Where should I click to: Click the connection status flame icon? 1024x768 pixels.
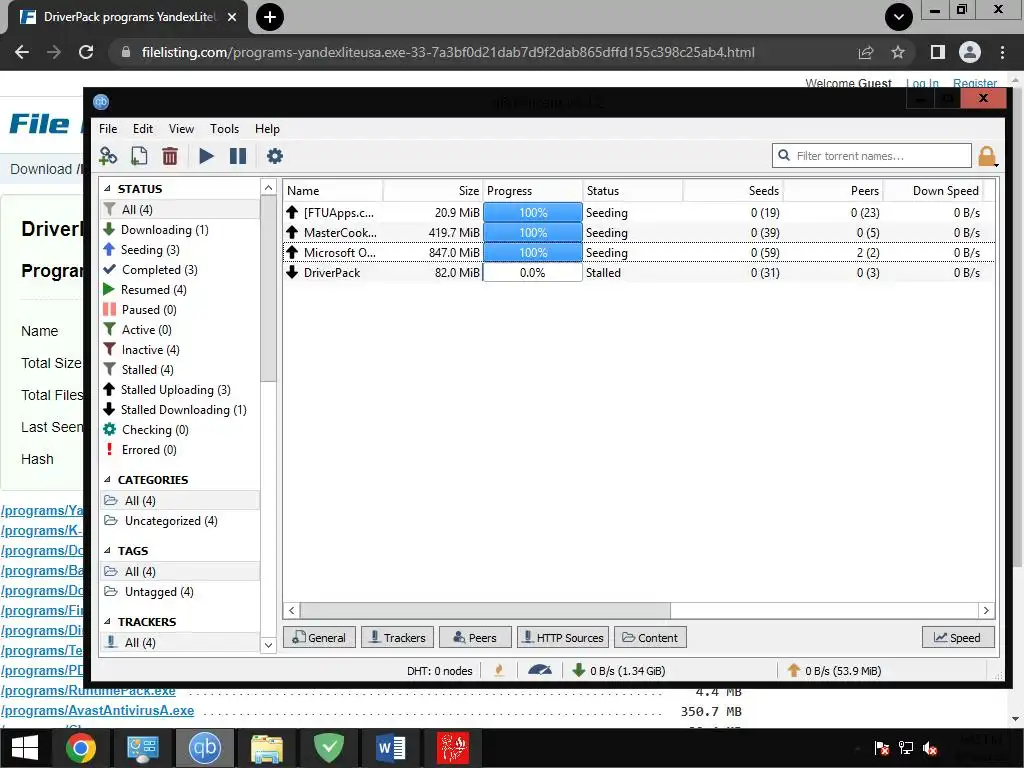coord(499,670)
